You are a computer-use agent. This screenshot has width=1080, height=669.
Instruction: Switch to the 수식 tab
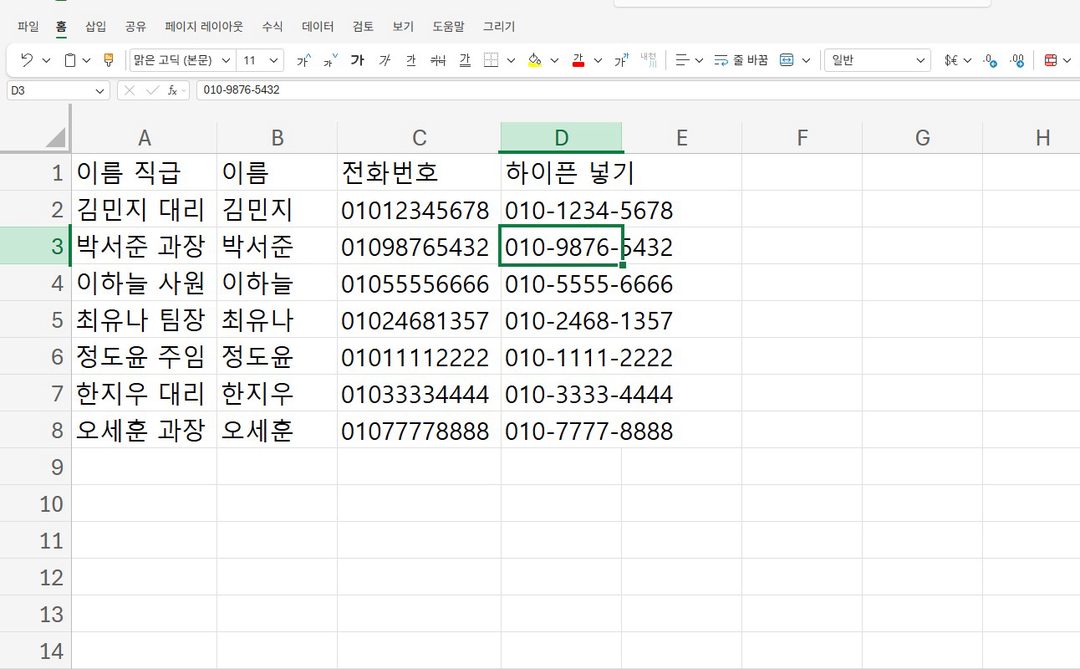[272, 26]
